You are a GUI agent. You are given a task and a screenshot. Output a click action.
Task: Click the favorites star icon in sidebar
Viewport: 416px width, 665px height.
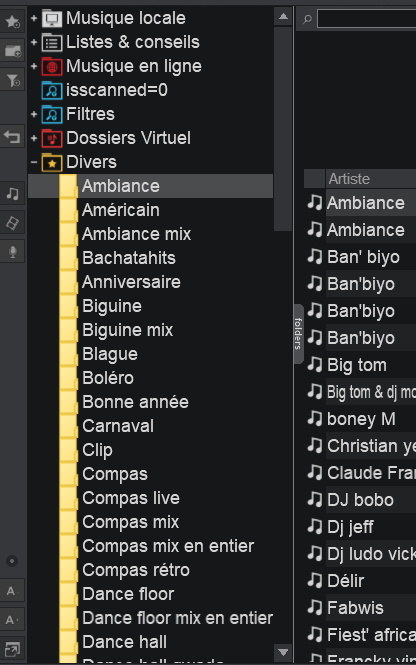(x=12, y=21)
